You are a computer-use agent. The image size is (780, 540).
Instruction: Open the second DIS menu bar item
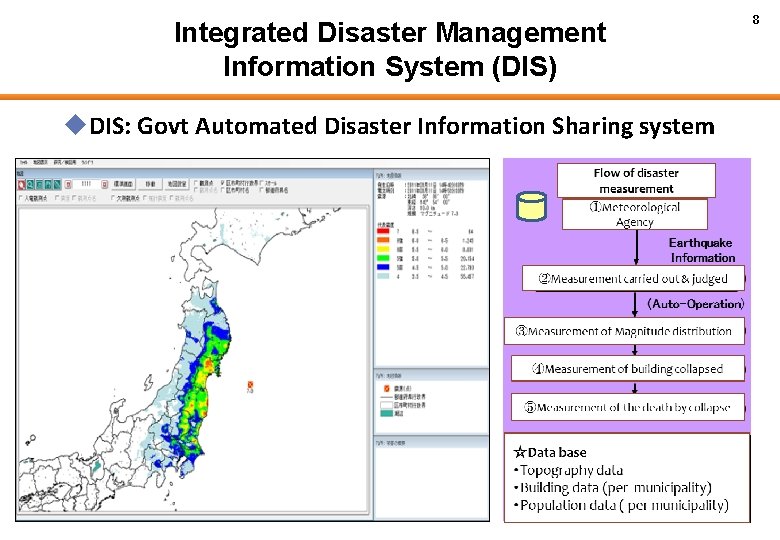click(x=41, y=163)
